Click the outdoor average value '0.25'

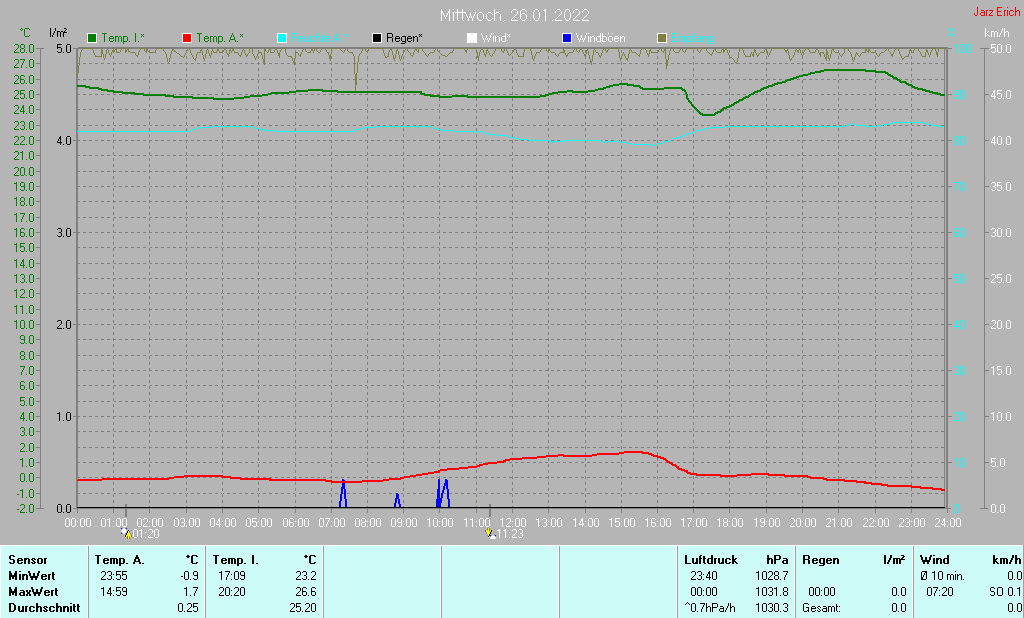coord(187,608)
